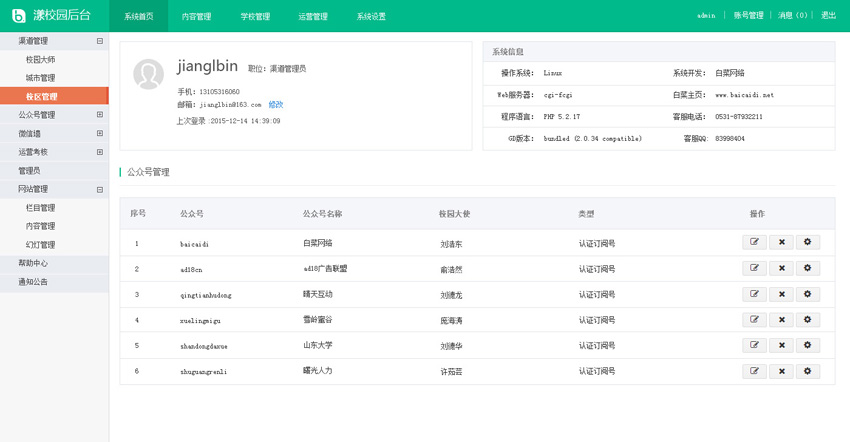
Task: Switch to the 系统设置 top tab
Action: (371, 17)
